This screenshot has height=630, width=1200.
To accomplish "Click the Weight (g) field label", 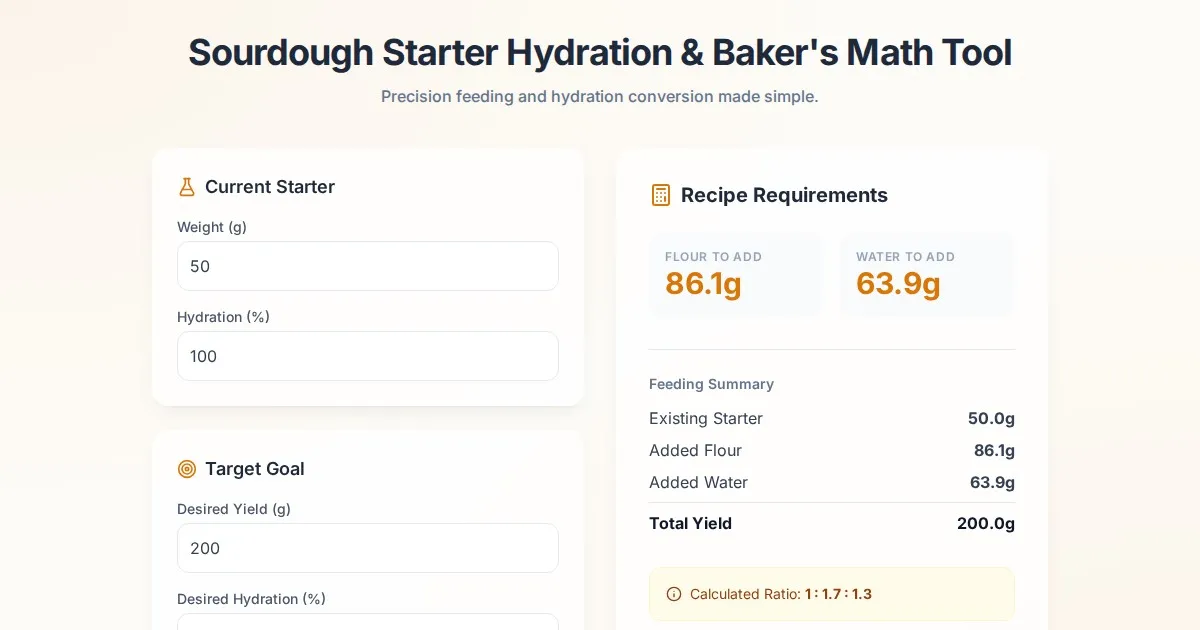I will point(212,227).
